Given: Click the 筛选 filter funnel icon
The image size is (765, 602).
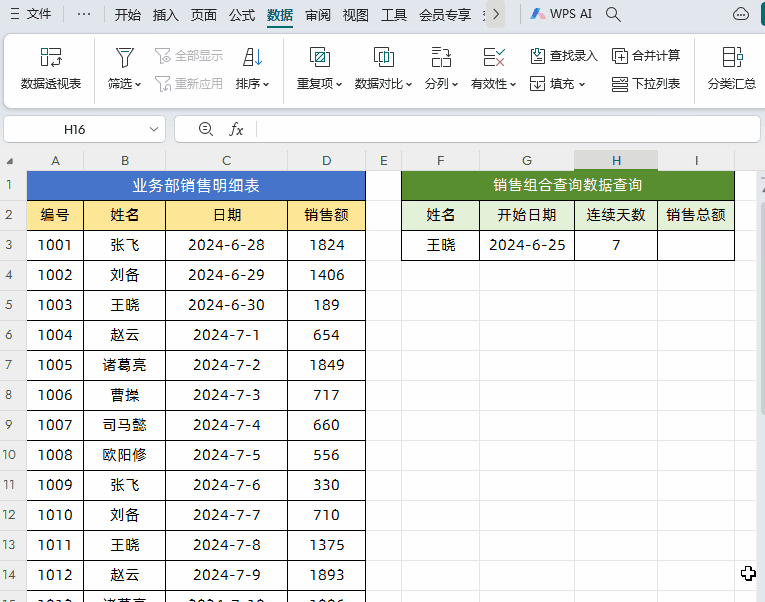Looking at the screenshot, I should [x=124, y=57].
